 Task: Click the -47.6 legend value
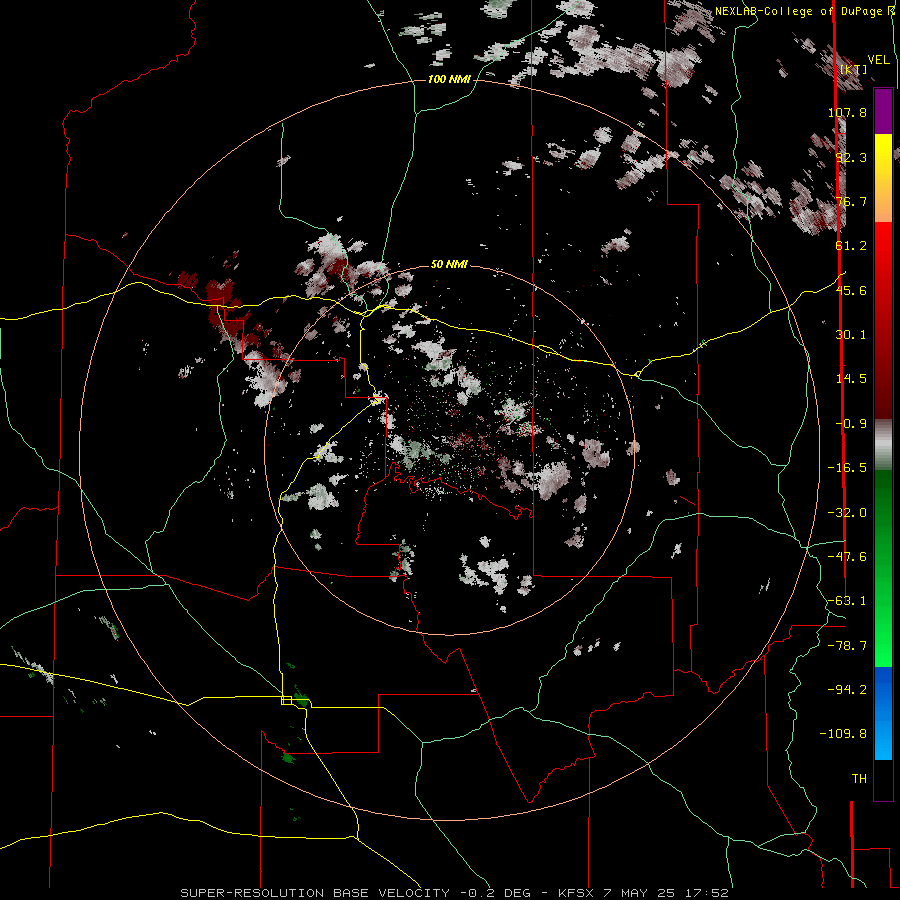(847, 557)
